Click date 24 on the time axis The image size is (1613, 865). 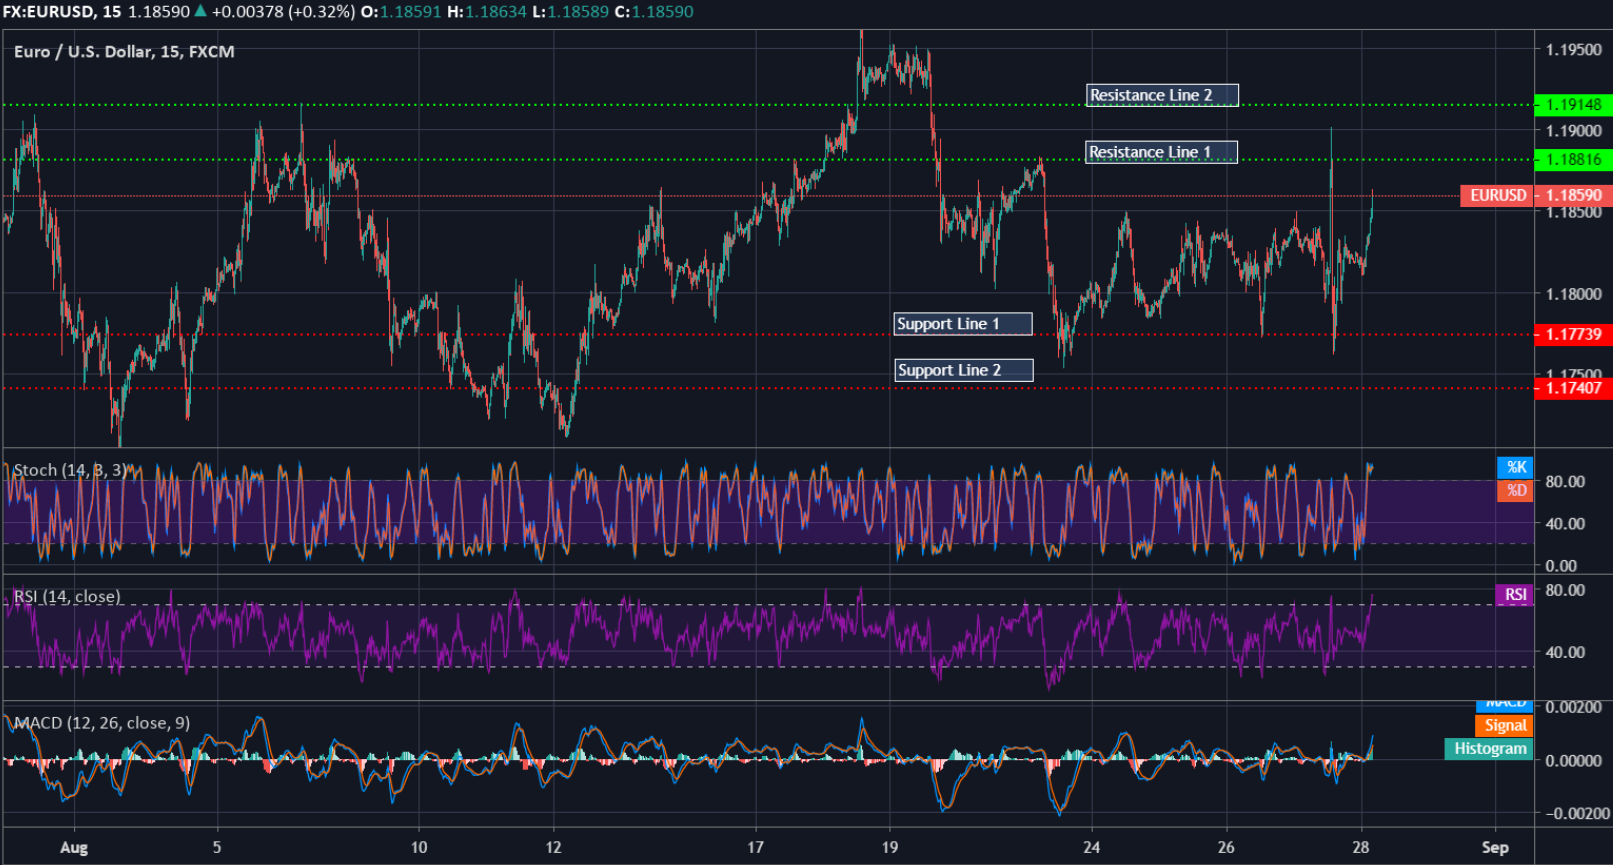tap(1091, 847)
